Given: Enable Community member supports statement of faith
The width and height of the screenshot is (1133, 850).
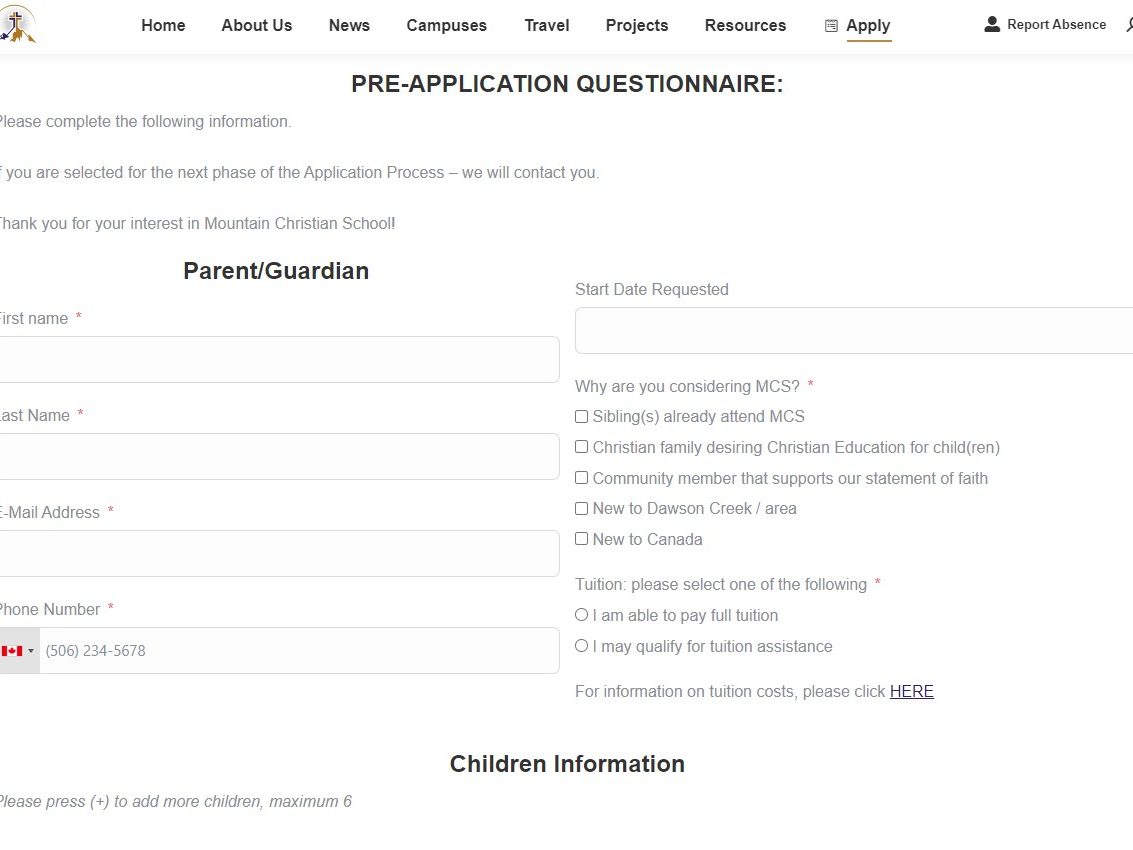Looking at the screenshot, I should click(x=582, y=478).
